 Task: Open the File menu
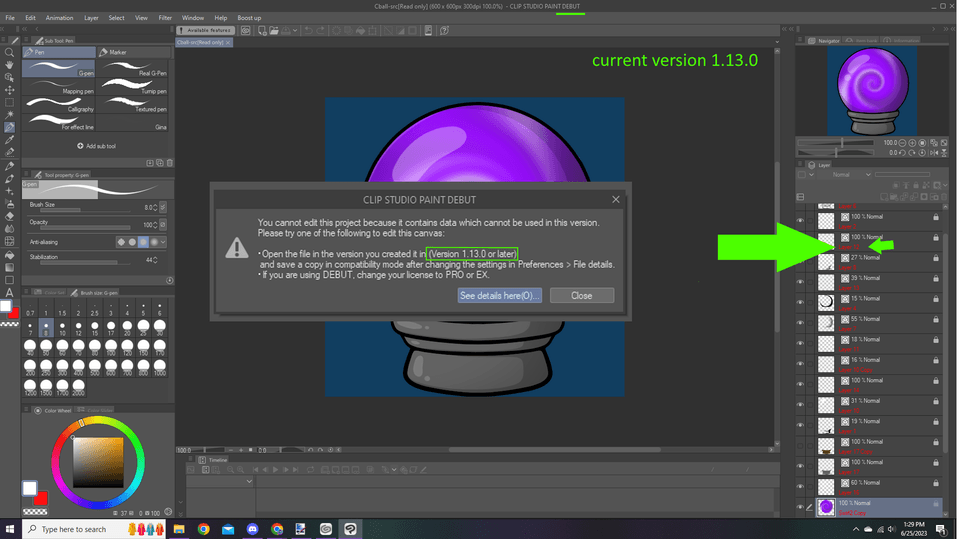point(10,18)
